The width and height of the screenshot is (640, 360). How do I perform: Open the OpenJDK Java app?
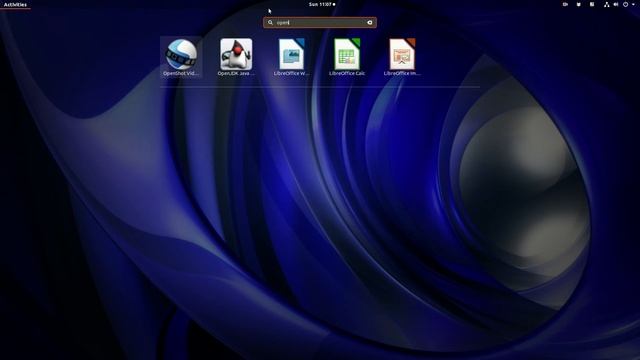(x=236, y=57)
